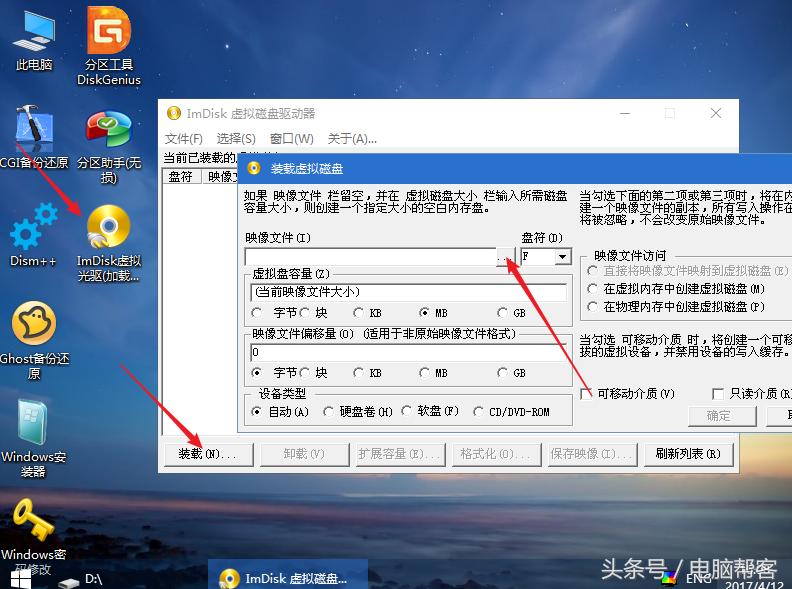This screenshot has width=792, height=589.
Task: Launch the 分区工具 DiskGenius desktop icon
Action: tap(109, 45)
